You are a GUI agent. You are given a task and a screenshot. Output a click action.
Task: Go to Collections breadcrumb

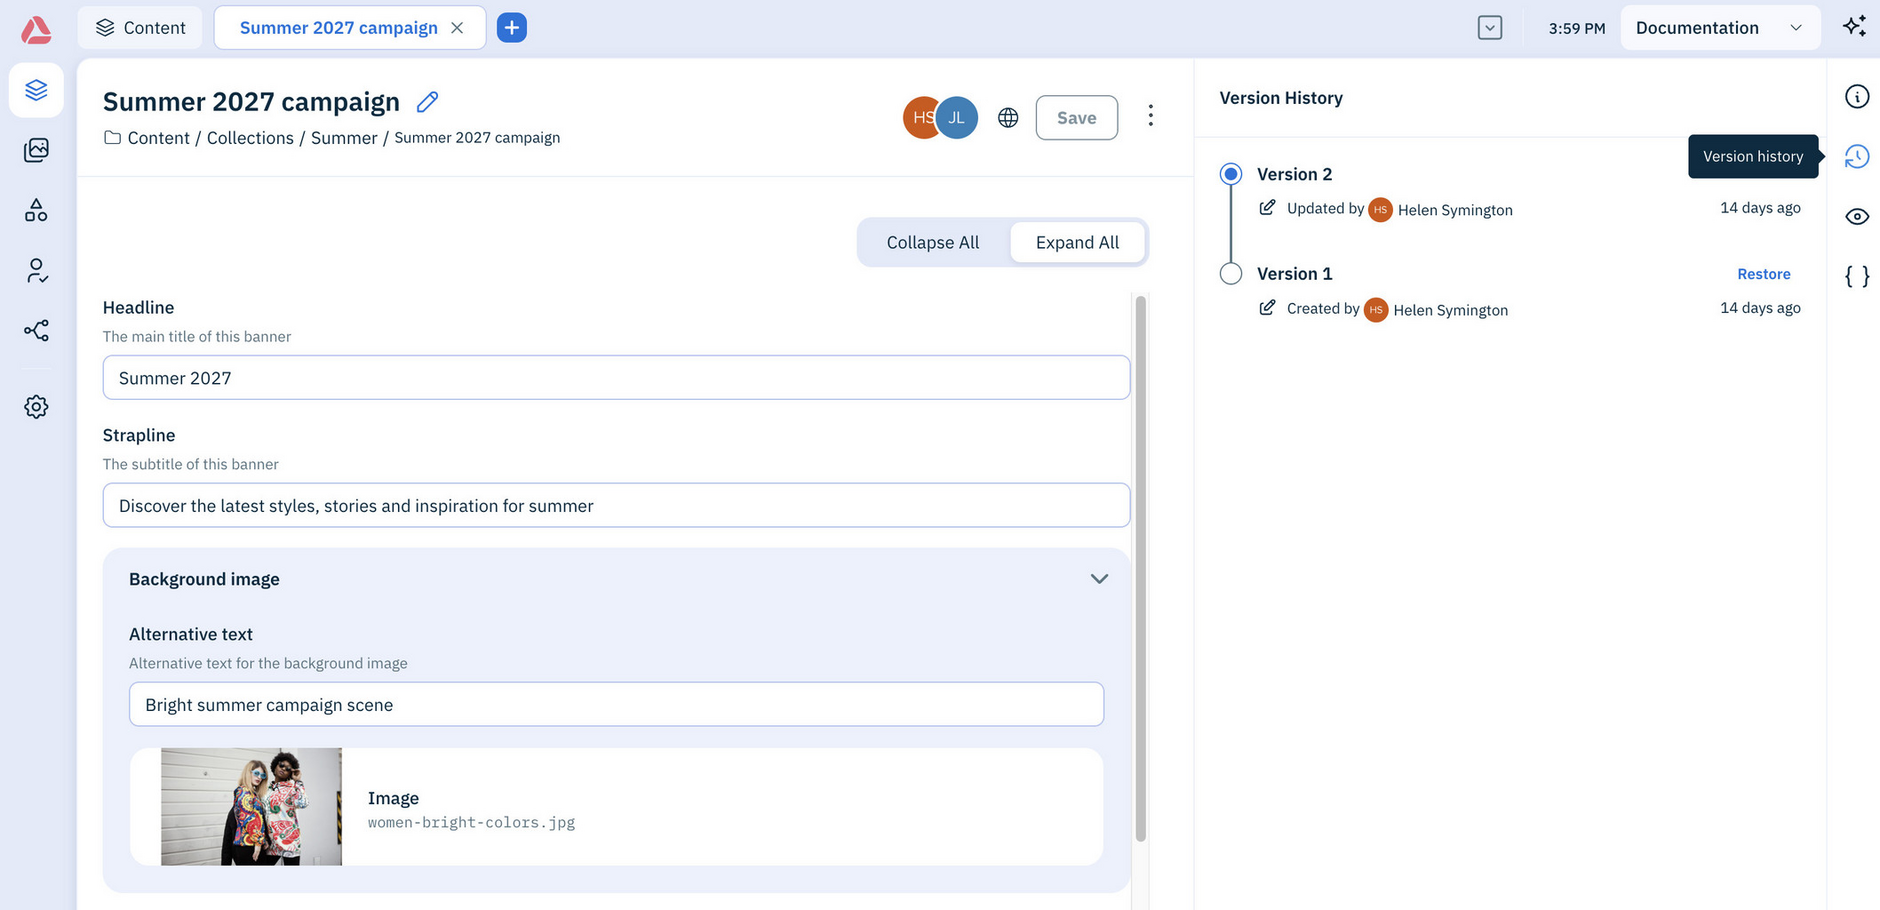click(x=250, y=138)
